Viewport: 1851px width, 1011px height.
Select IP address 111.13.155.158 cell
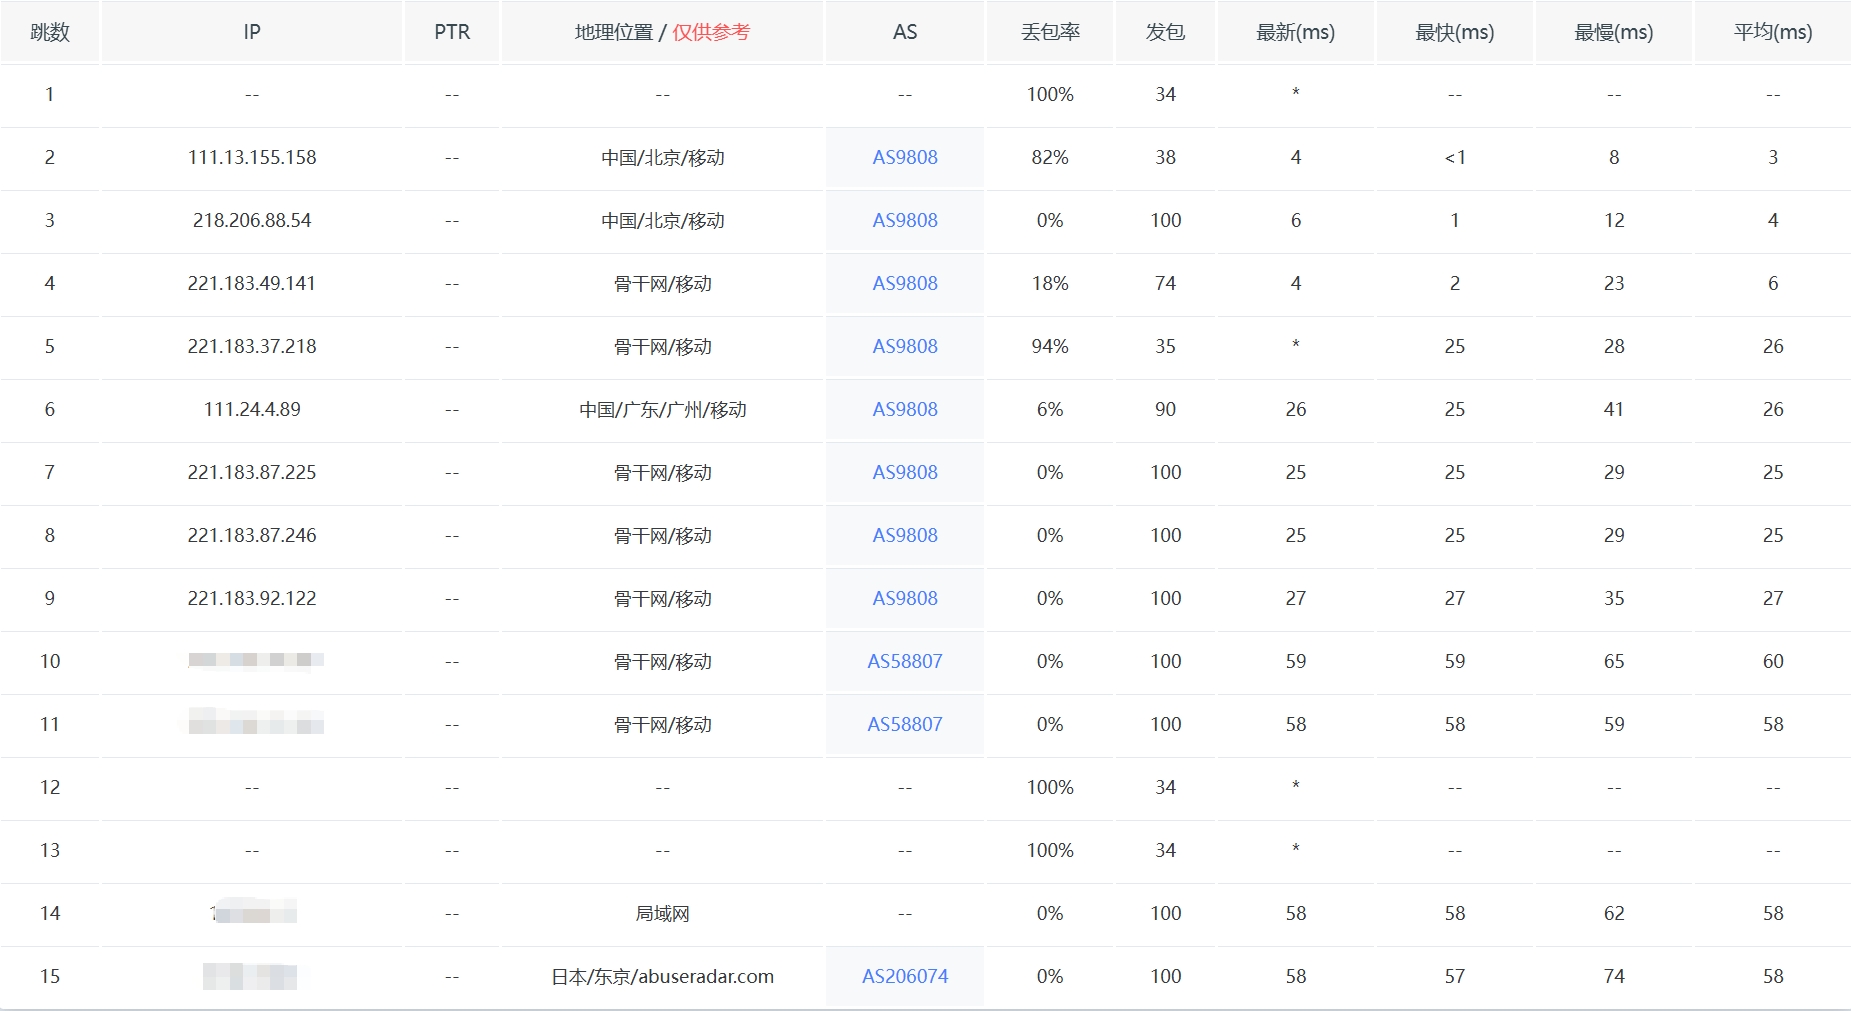252,157
